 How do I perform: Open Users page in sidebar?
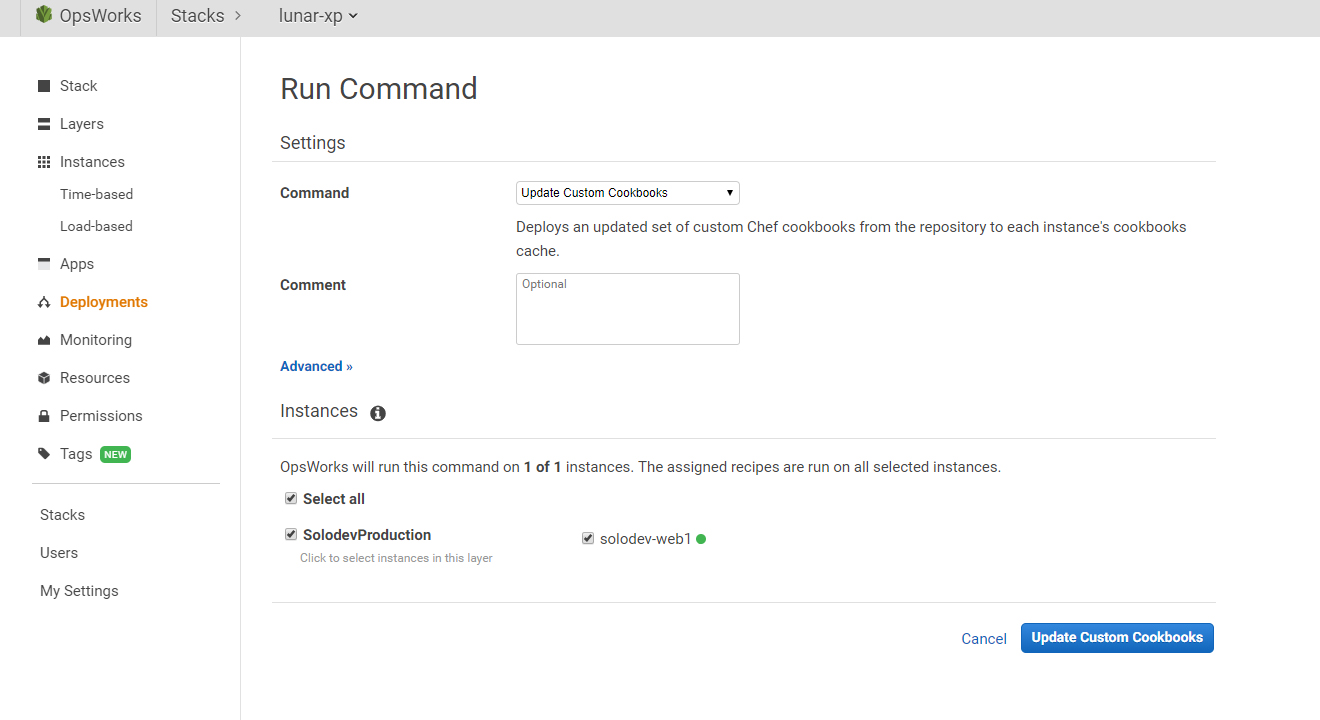point(59,553)
